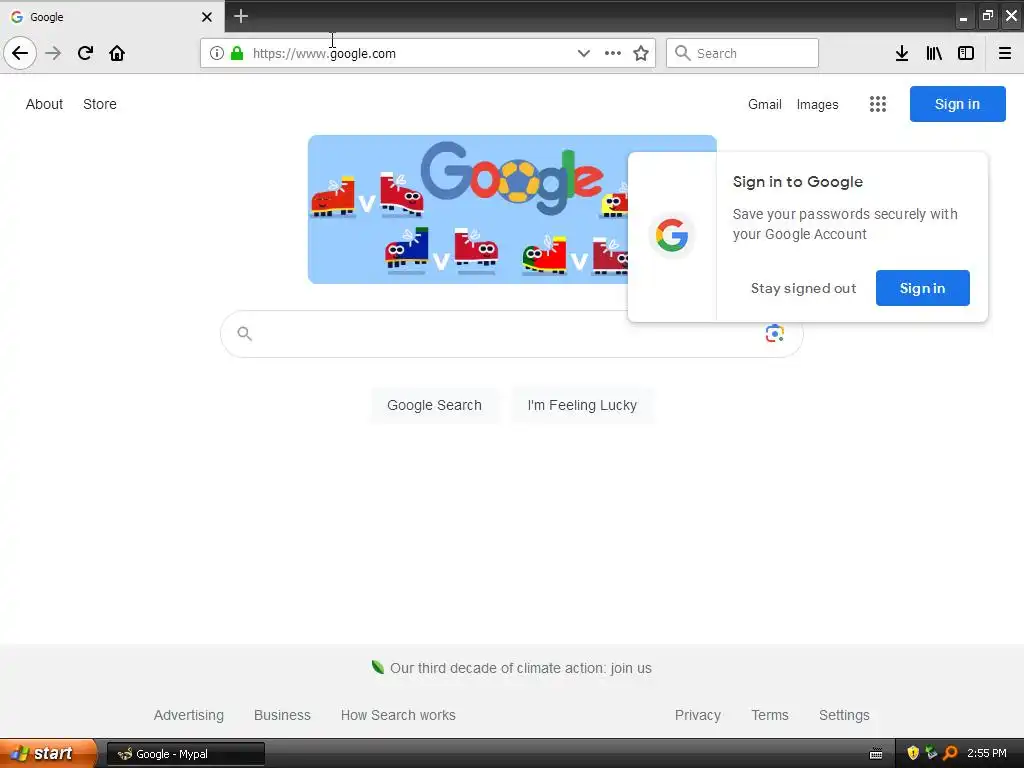
Task: Toggle the sidebar icon
Action: coord(966,53)
